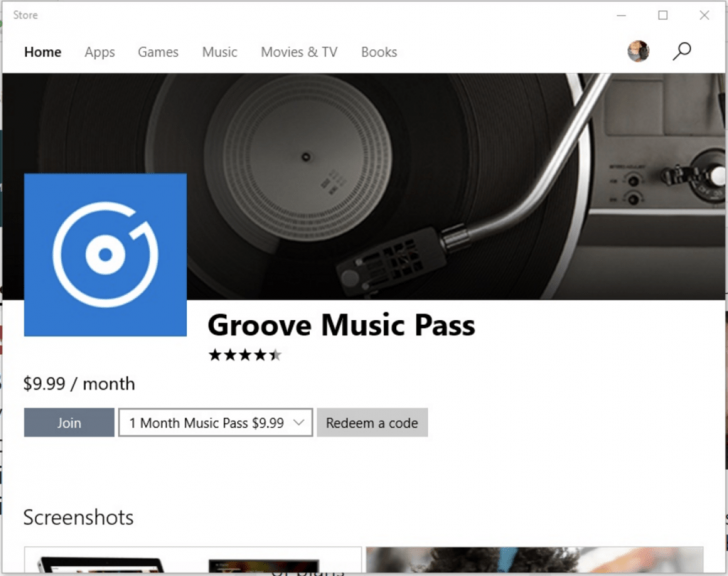Viewport: 728px width, 576px height.
Task: Open the Games tab
Action: (x=158, y=52)
